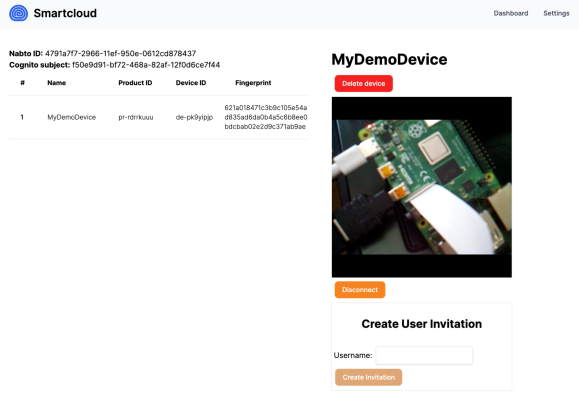Click the Smartcloud title text
The width and height of the screenshot is (579, 400).
point(65,13)
